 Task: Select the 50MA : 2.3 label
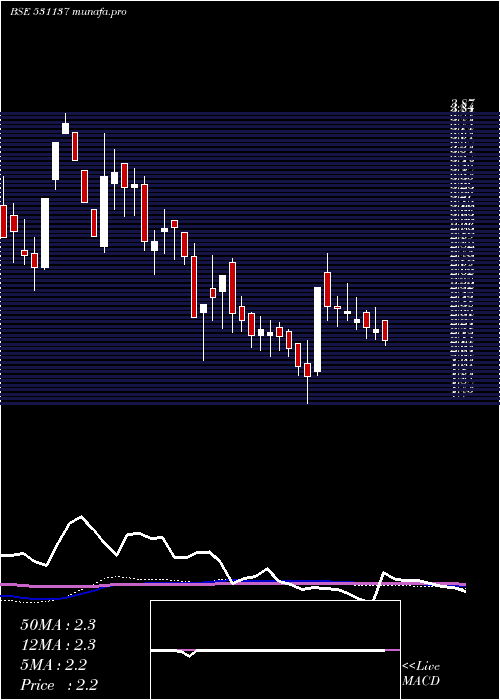(x=58, y=625)
